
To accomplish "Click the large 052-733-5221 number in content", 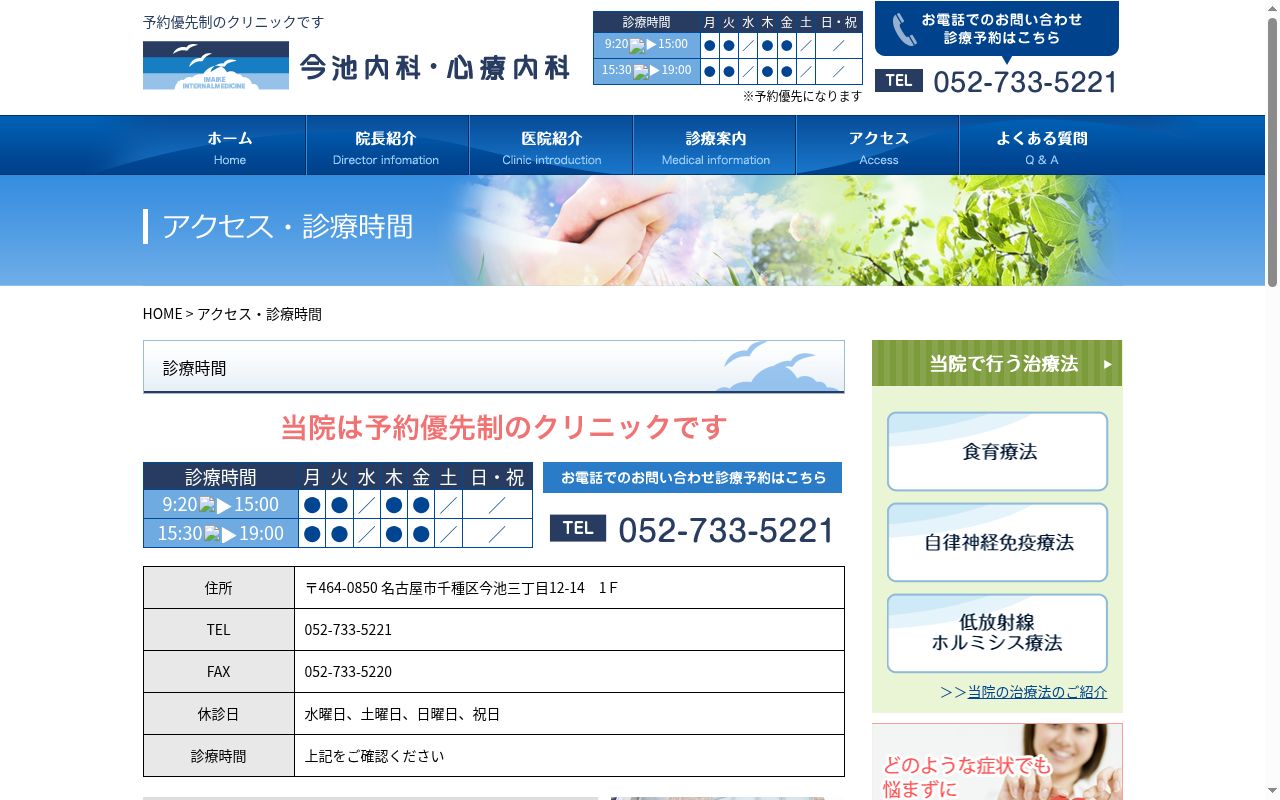I will 726,530.
